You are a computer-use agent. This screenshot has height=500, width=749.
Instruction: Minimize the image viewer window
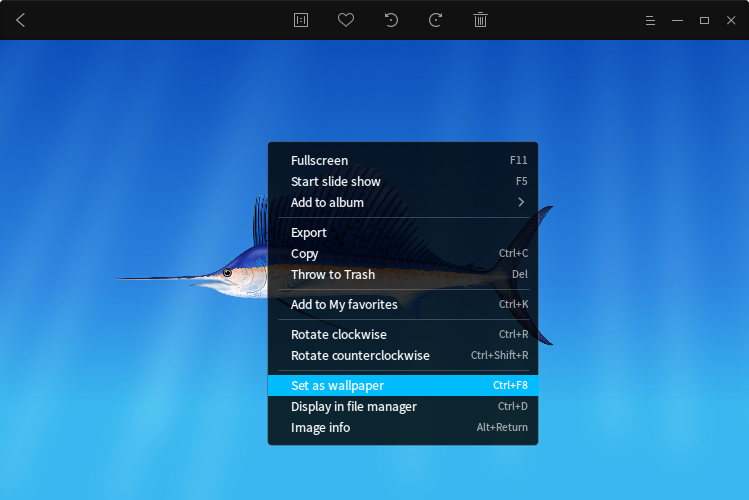[x=677, y=21]
